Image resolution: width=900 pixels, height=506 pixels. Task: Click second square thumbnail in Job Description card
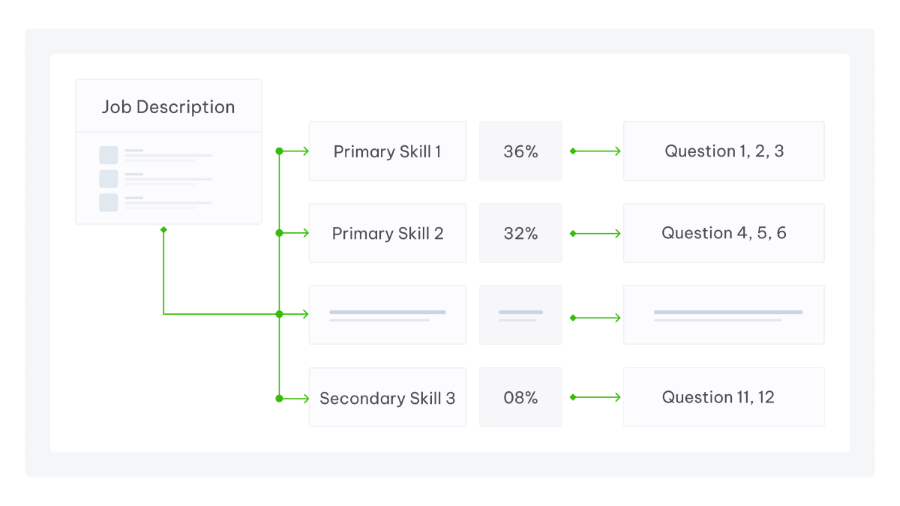[x=108, y=179]
